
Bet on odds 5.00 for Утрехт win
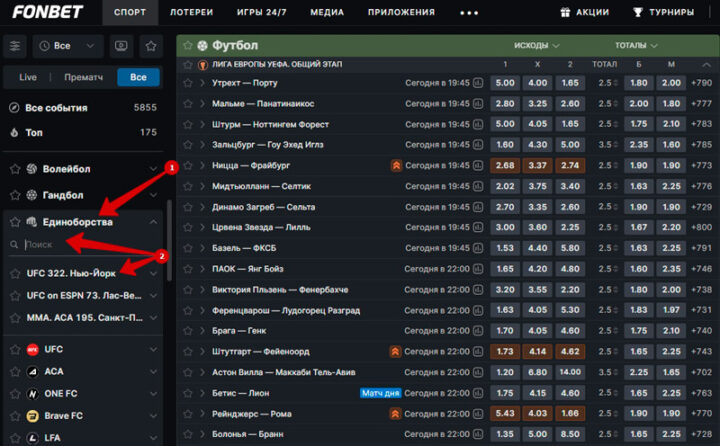pyautogui.click(x=505, y=83)
